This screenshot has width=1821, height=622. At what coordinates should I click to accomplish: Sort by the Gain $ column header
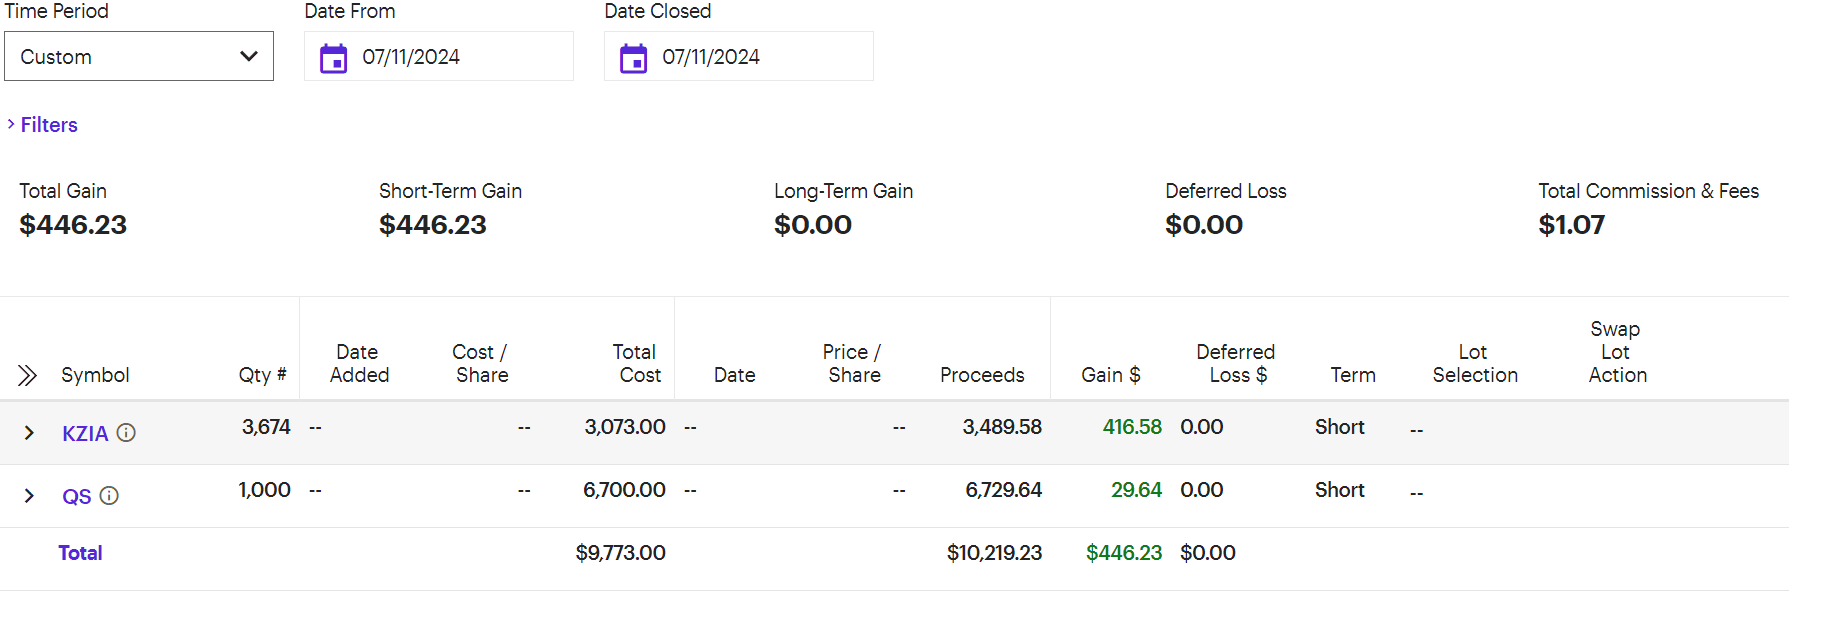(1110, 375)
